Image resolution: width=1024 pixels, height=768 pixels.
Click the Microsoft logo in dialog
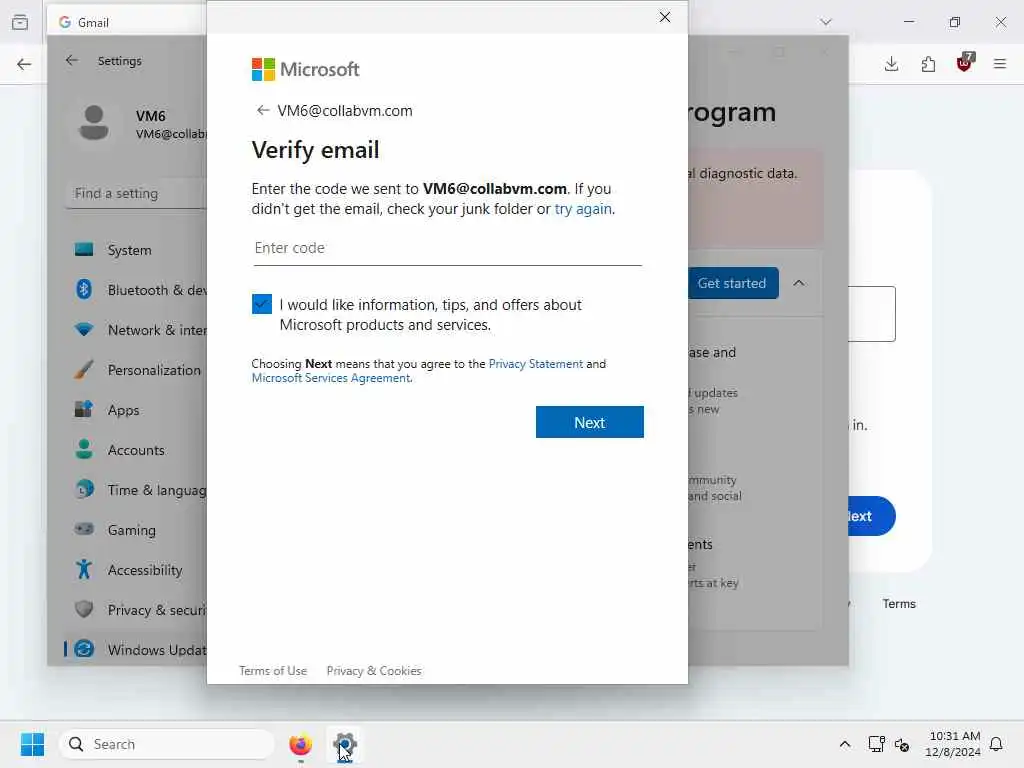tap(306, 69)
